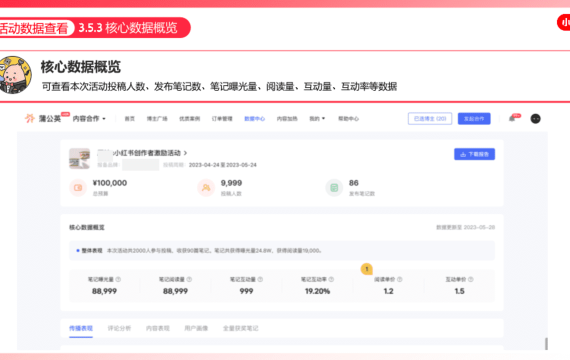570x360 pixels.
Task: Click the 1.5 互动单价 value
Action: (x=459, y=291)
